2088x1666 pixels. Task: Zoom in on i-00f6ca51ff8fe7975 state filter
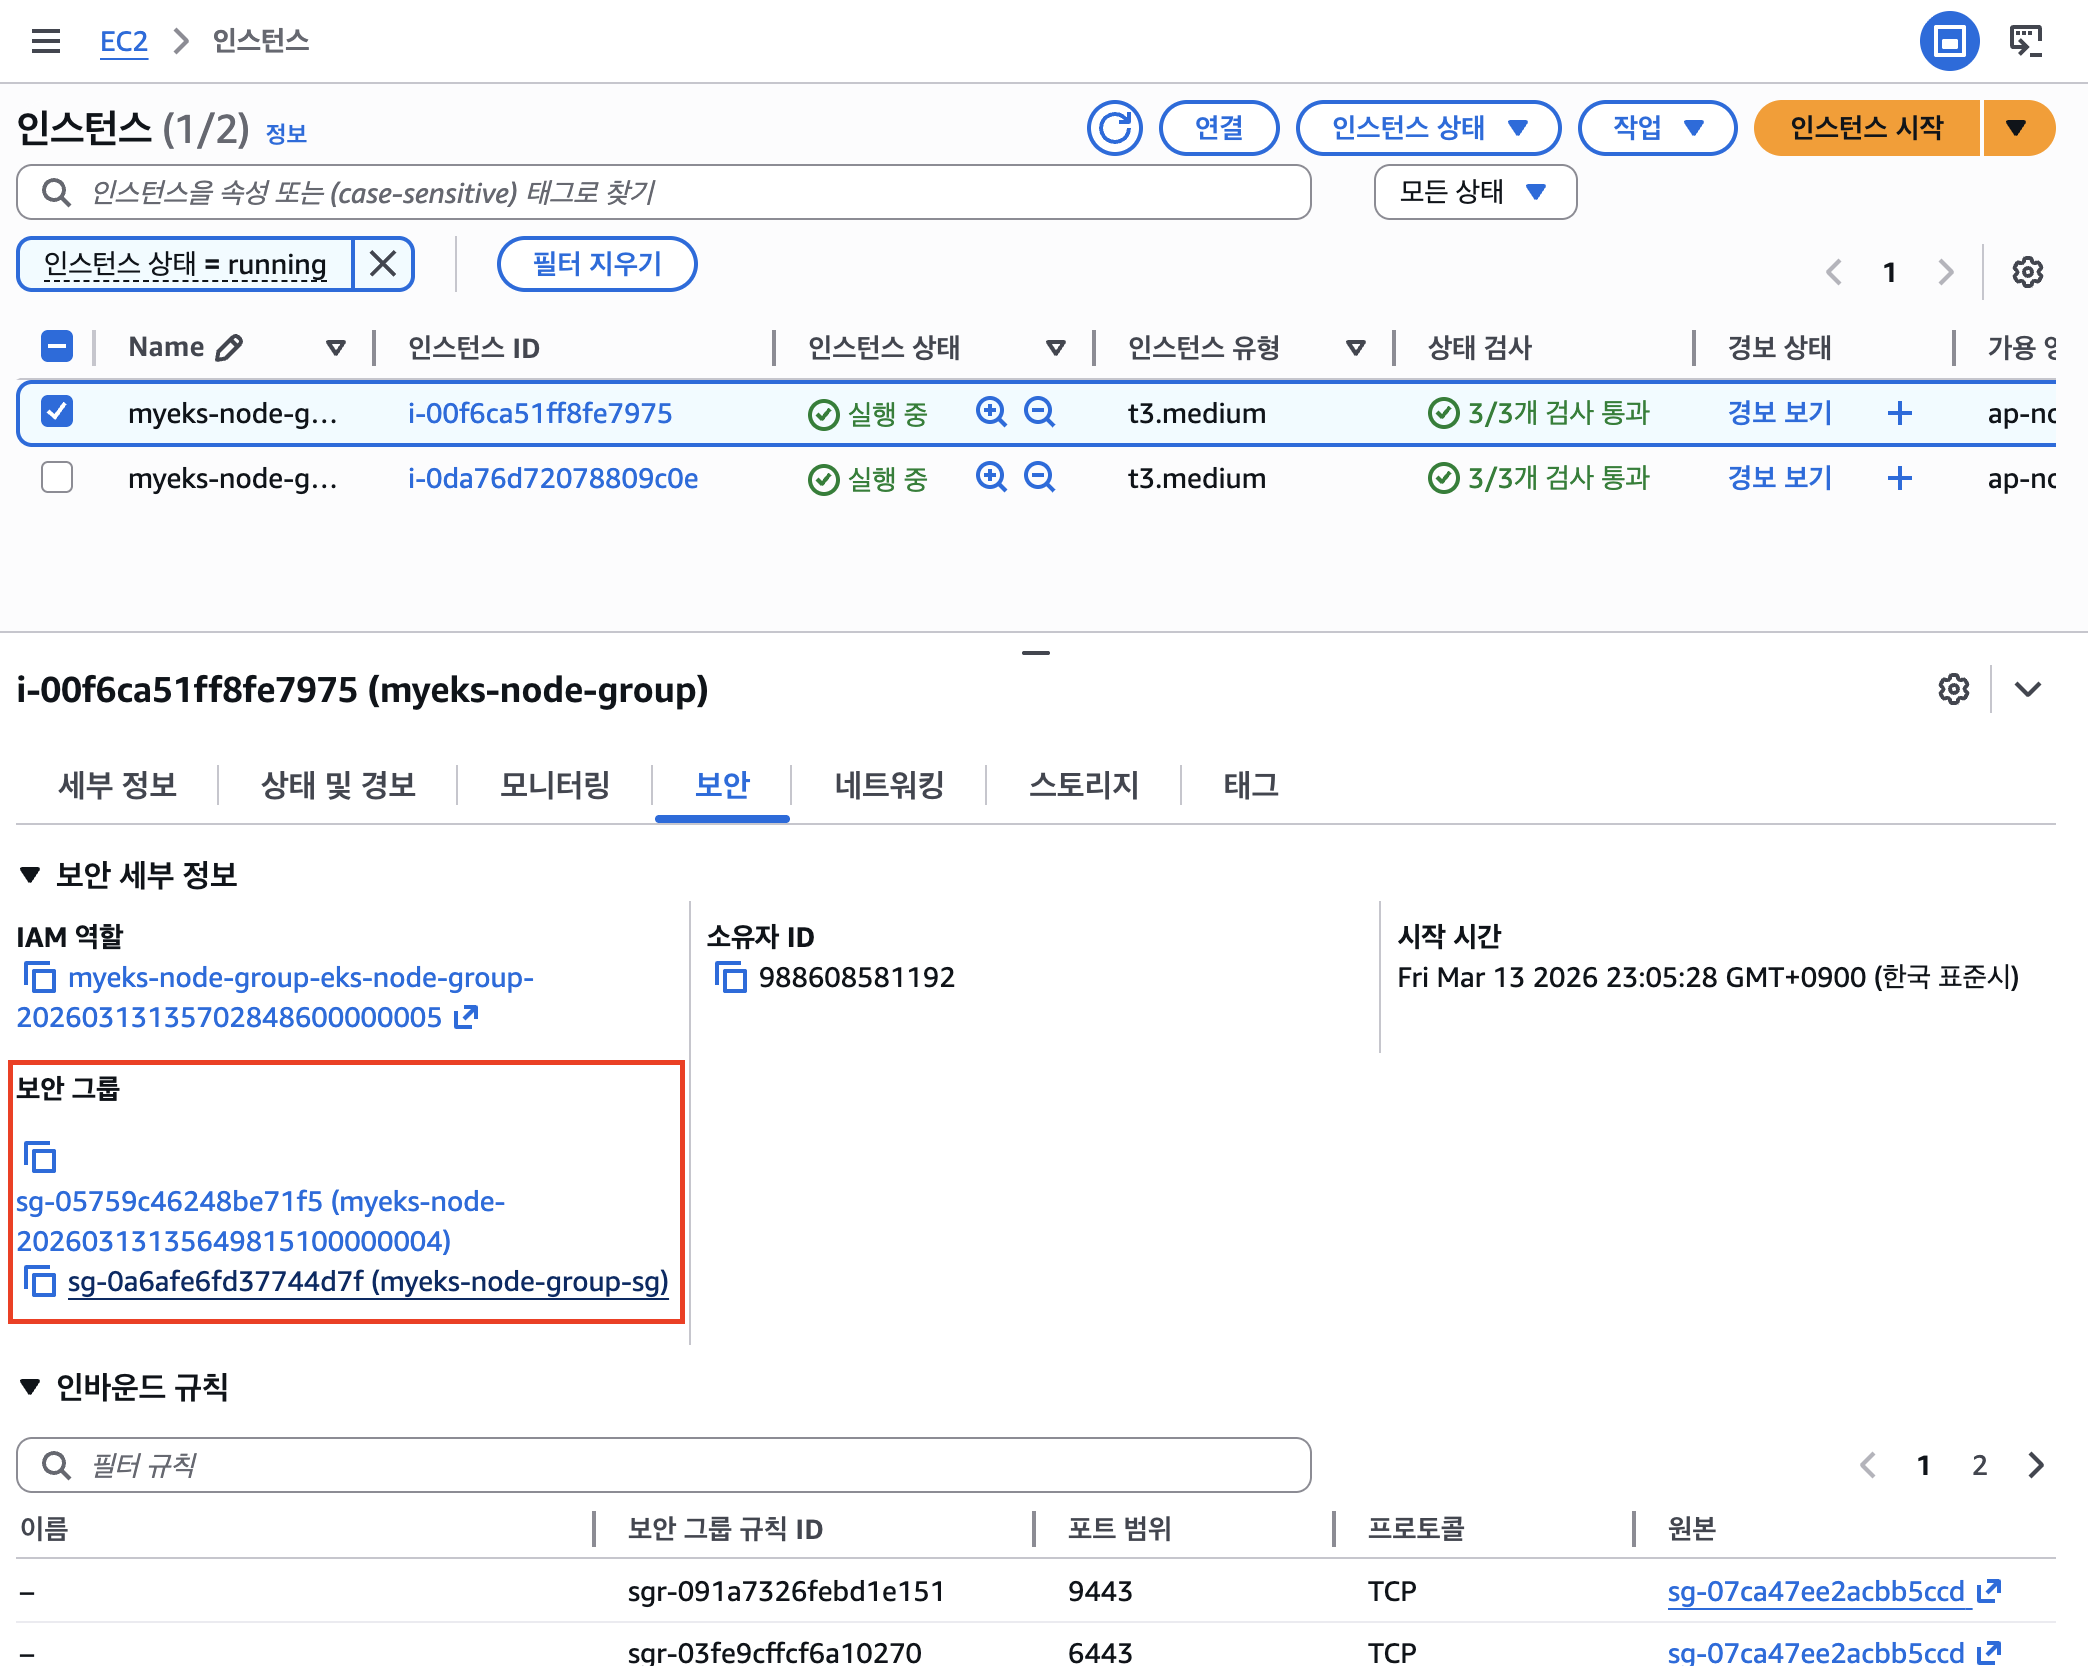tap(991, 413)
